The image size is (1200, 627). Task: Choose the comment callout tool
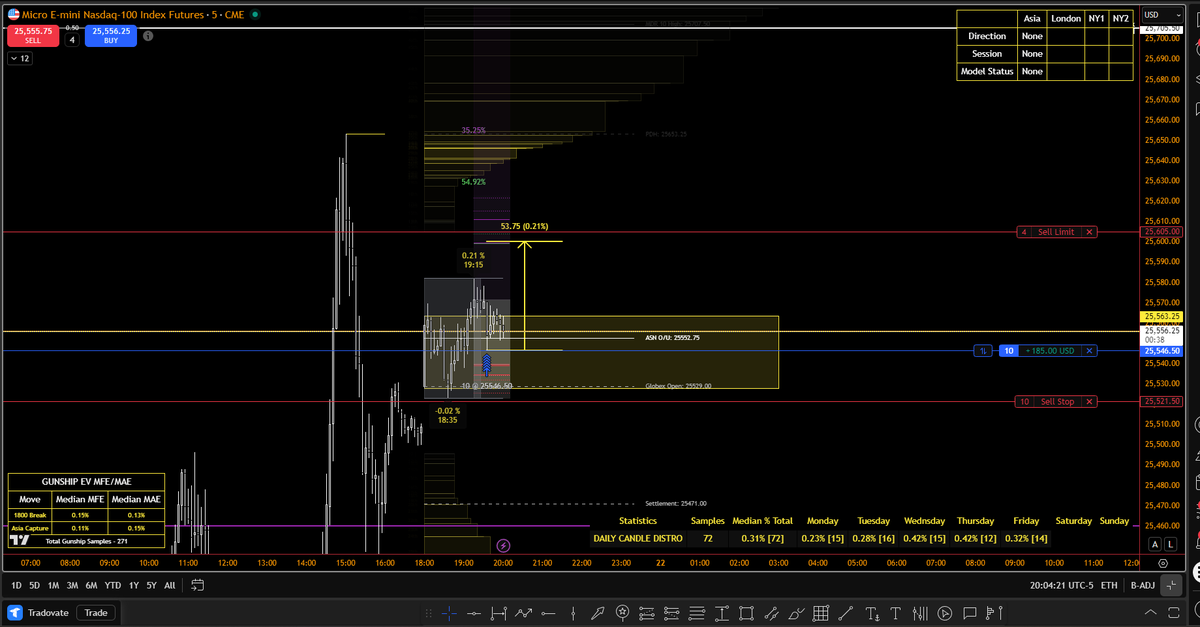click(969, 613)
